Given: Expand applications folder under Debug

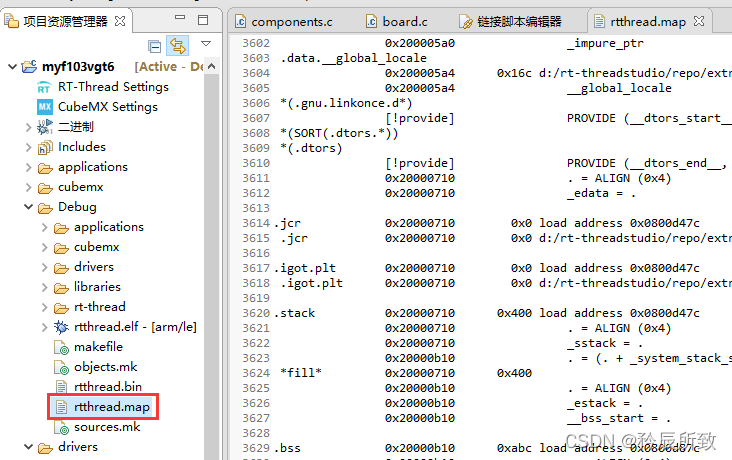Looking at the screenshot, I should click(x=44, y=227).
